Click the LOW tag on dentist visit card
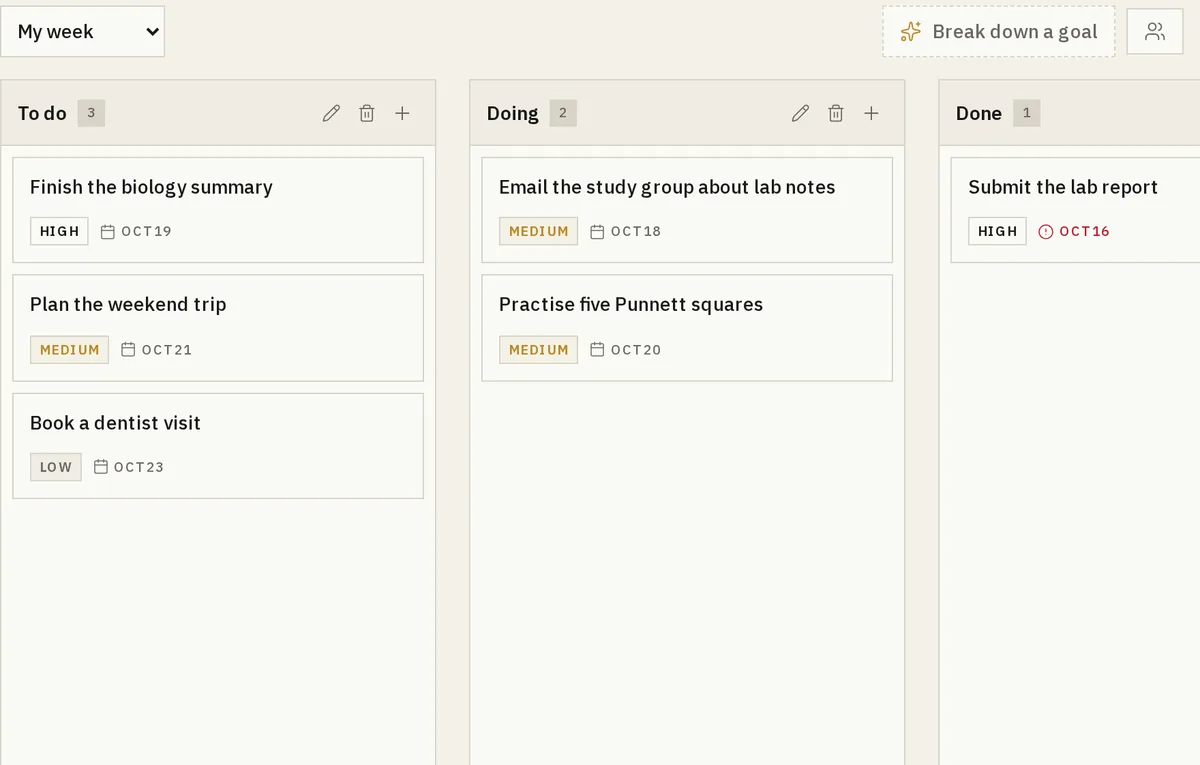The width and height of the screenshot is (1200, 765). click(56, 467)
